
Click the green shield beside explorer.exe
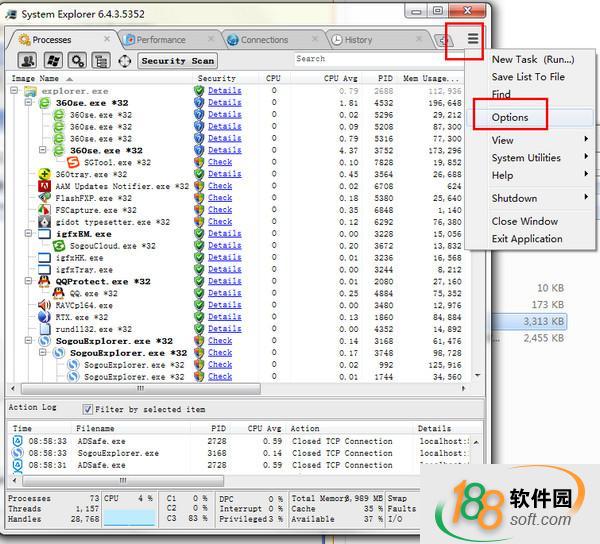pos(199,91)
